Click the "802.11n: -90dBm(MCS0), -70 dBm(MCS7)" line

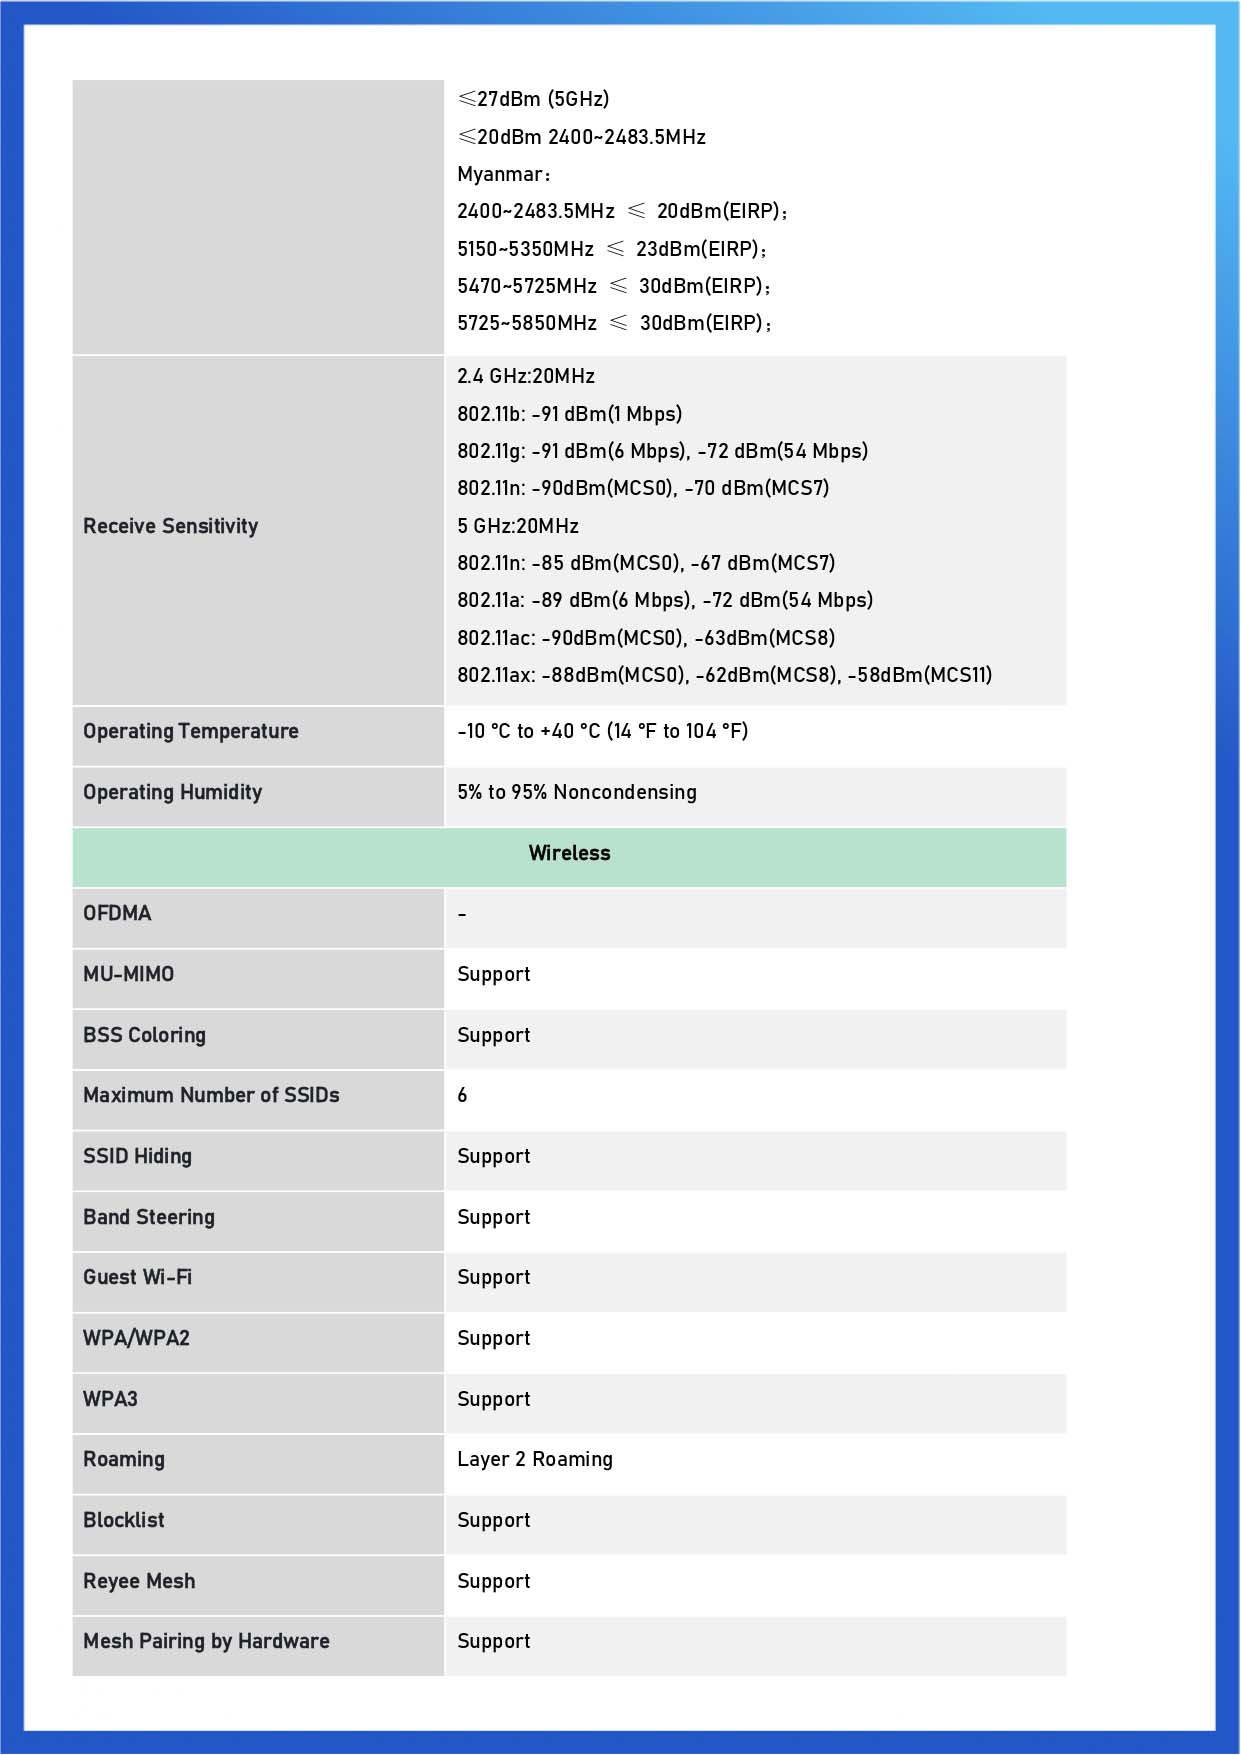[x=643, y=488]
